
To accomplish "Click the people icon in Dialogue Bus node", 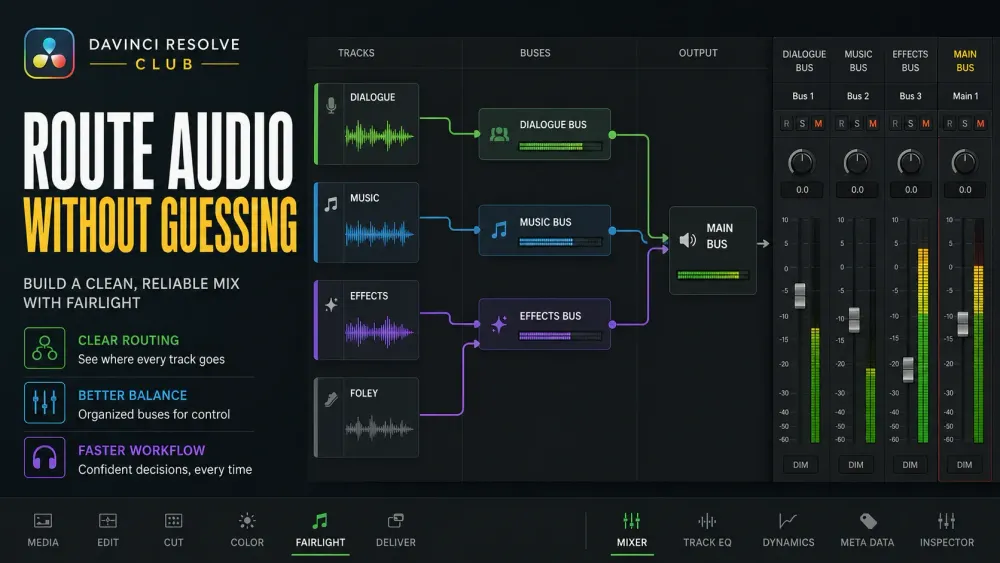I will point(499,134).
